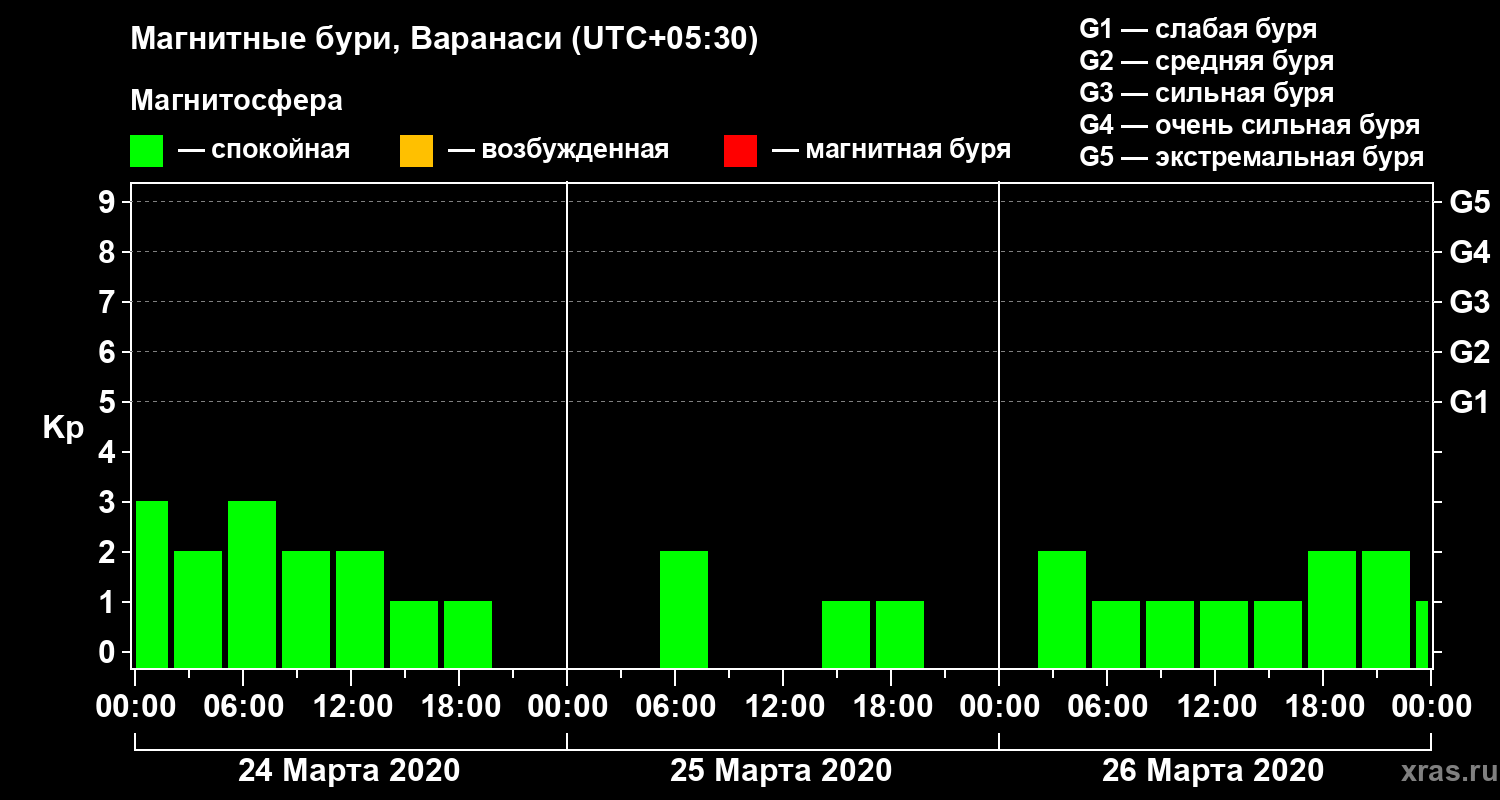Click 'G5 — экстремальная буря' legend line
1500x800 pixels.
tap(1251, 157)
